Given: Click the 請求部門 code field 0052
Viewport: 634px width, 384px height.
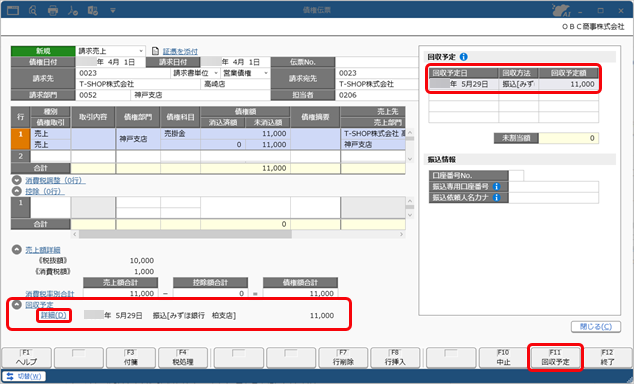Looking at the screenshot, I should (x=103, y=95).
